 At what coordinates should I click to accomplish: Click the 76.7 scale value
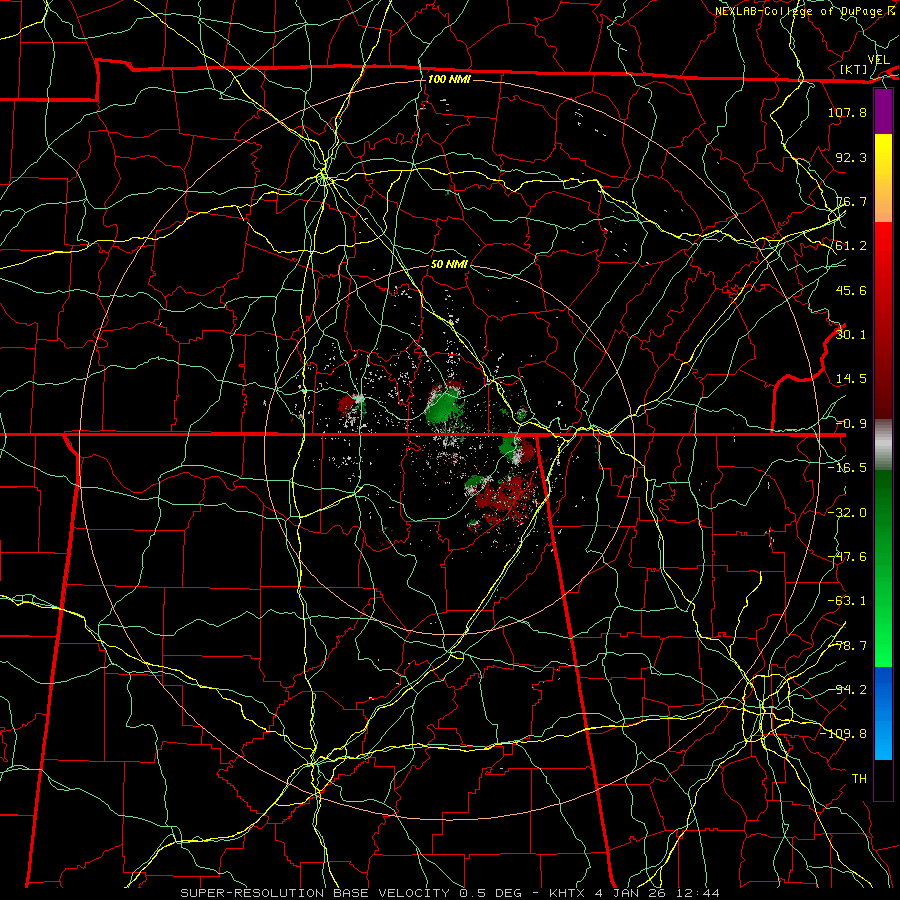point(851,201)
